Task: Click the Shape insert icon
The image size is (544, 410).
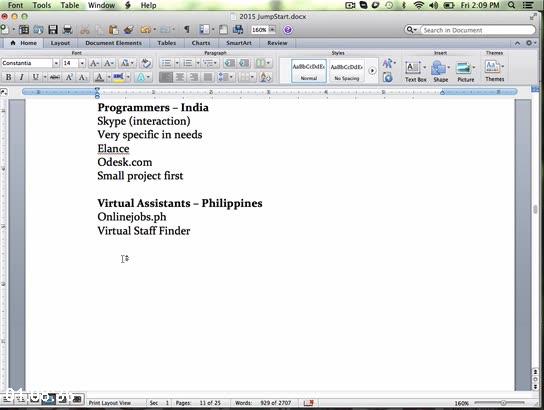Action: 439,68
